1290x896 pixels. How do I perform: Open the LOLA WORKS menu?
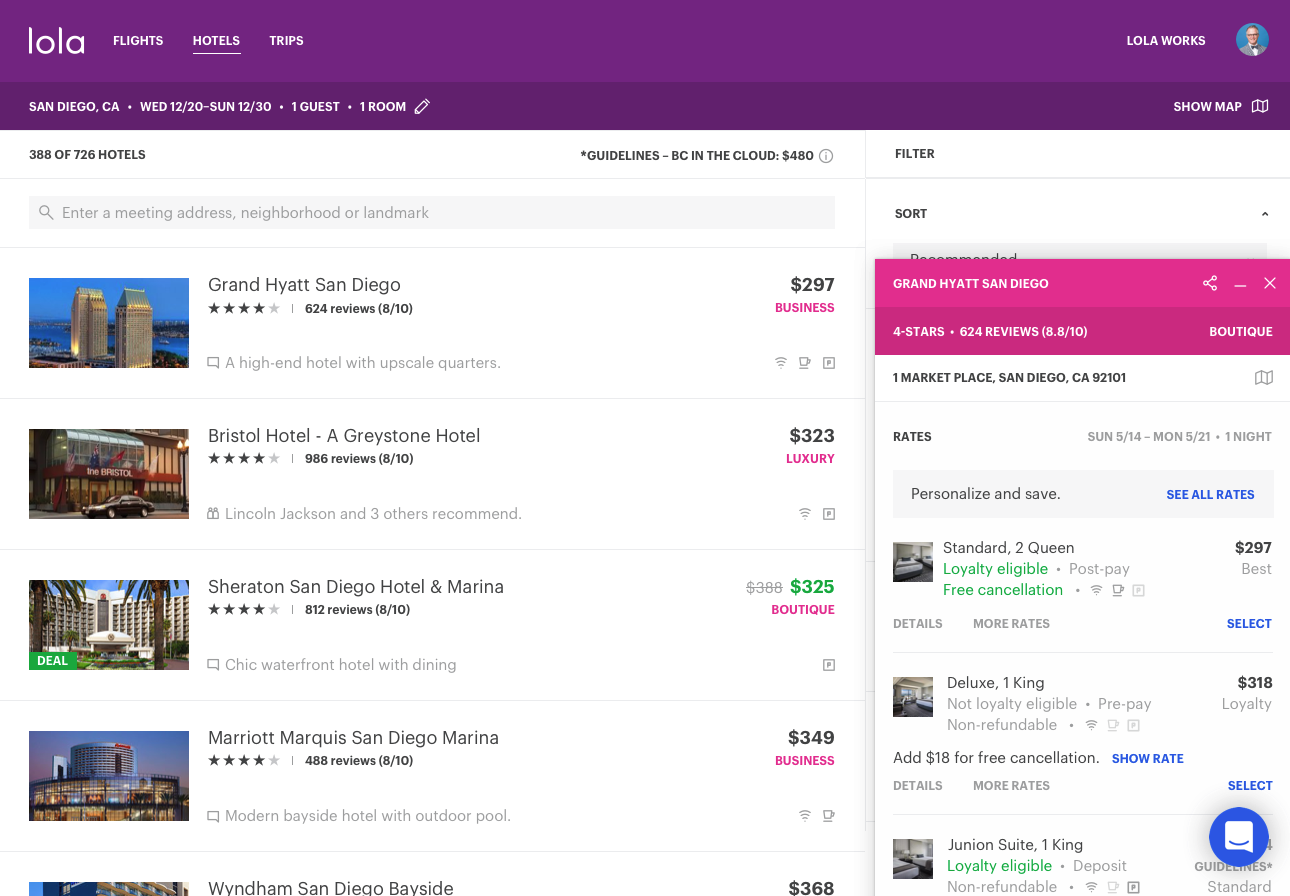pyautogui.click(x=1166, y=41)
